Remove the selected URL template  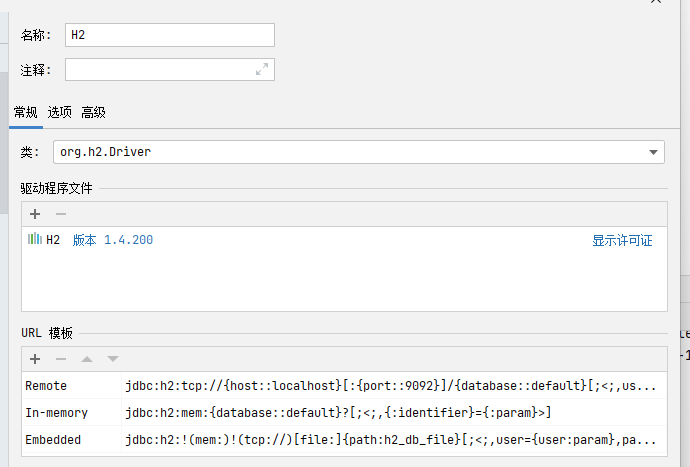[61, 359]
